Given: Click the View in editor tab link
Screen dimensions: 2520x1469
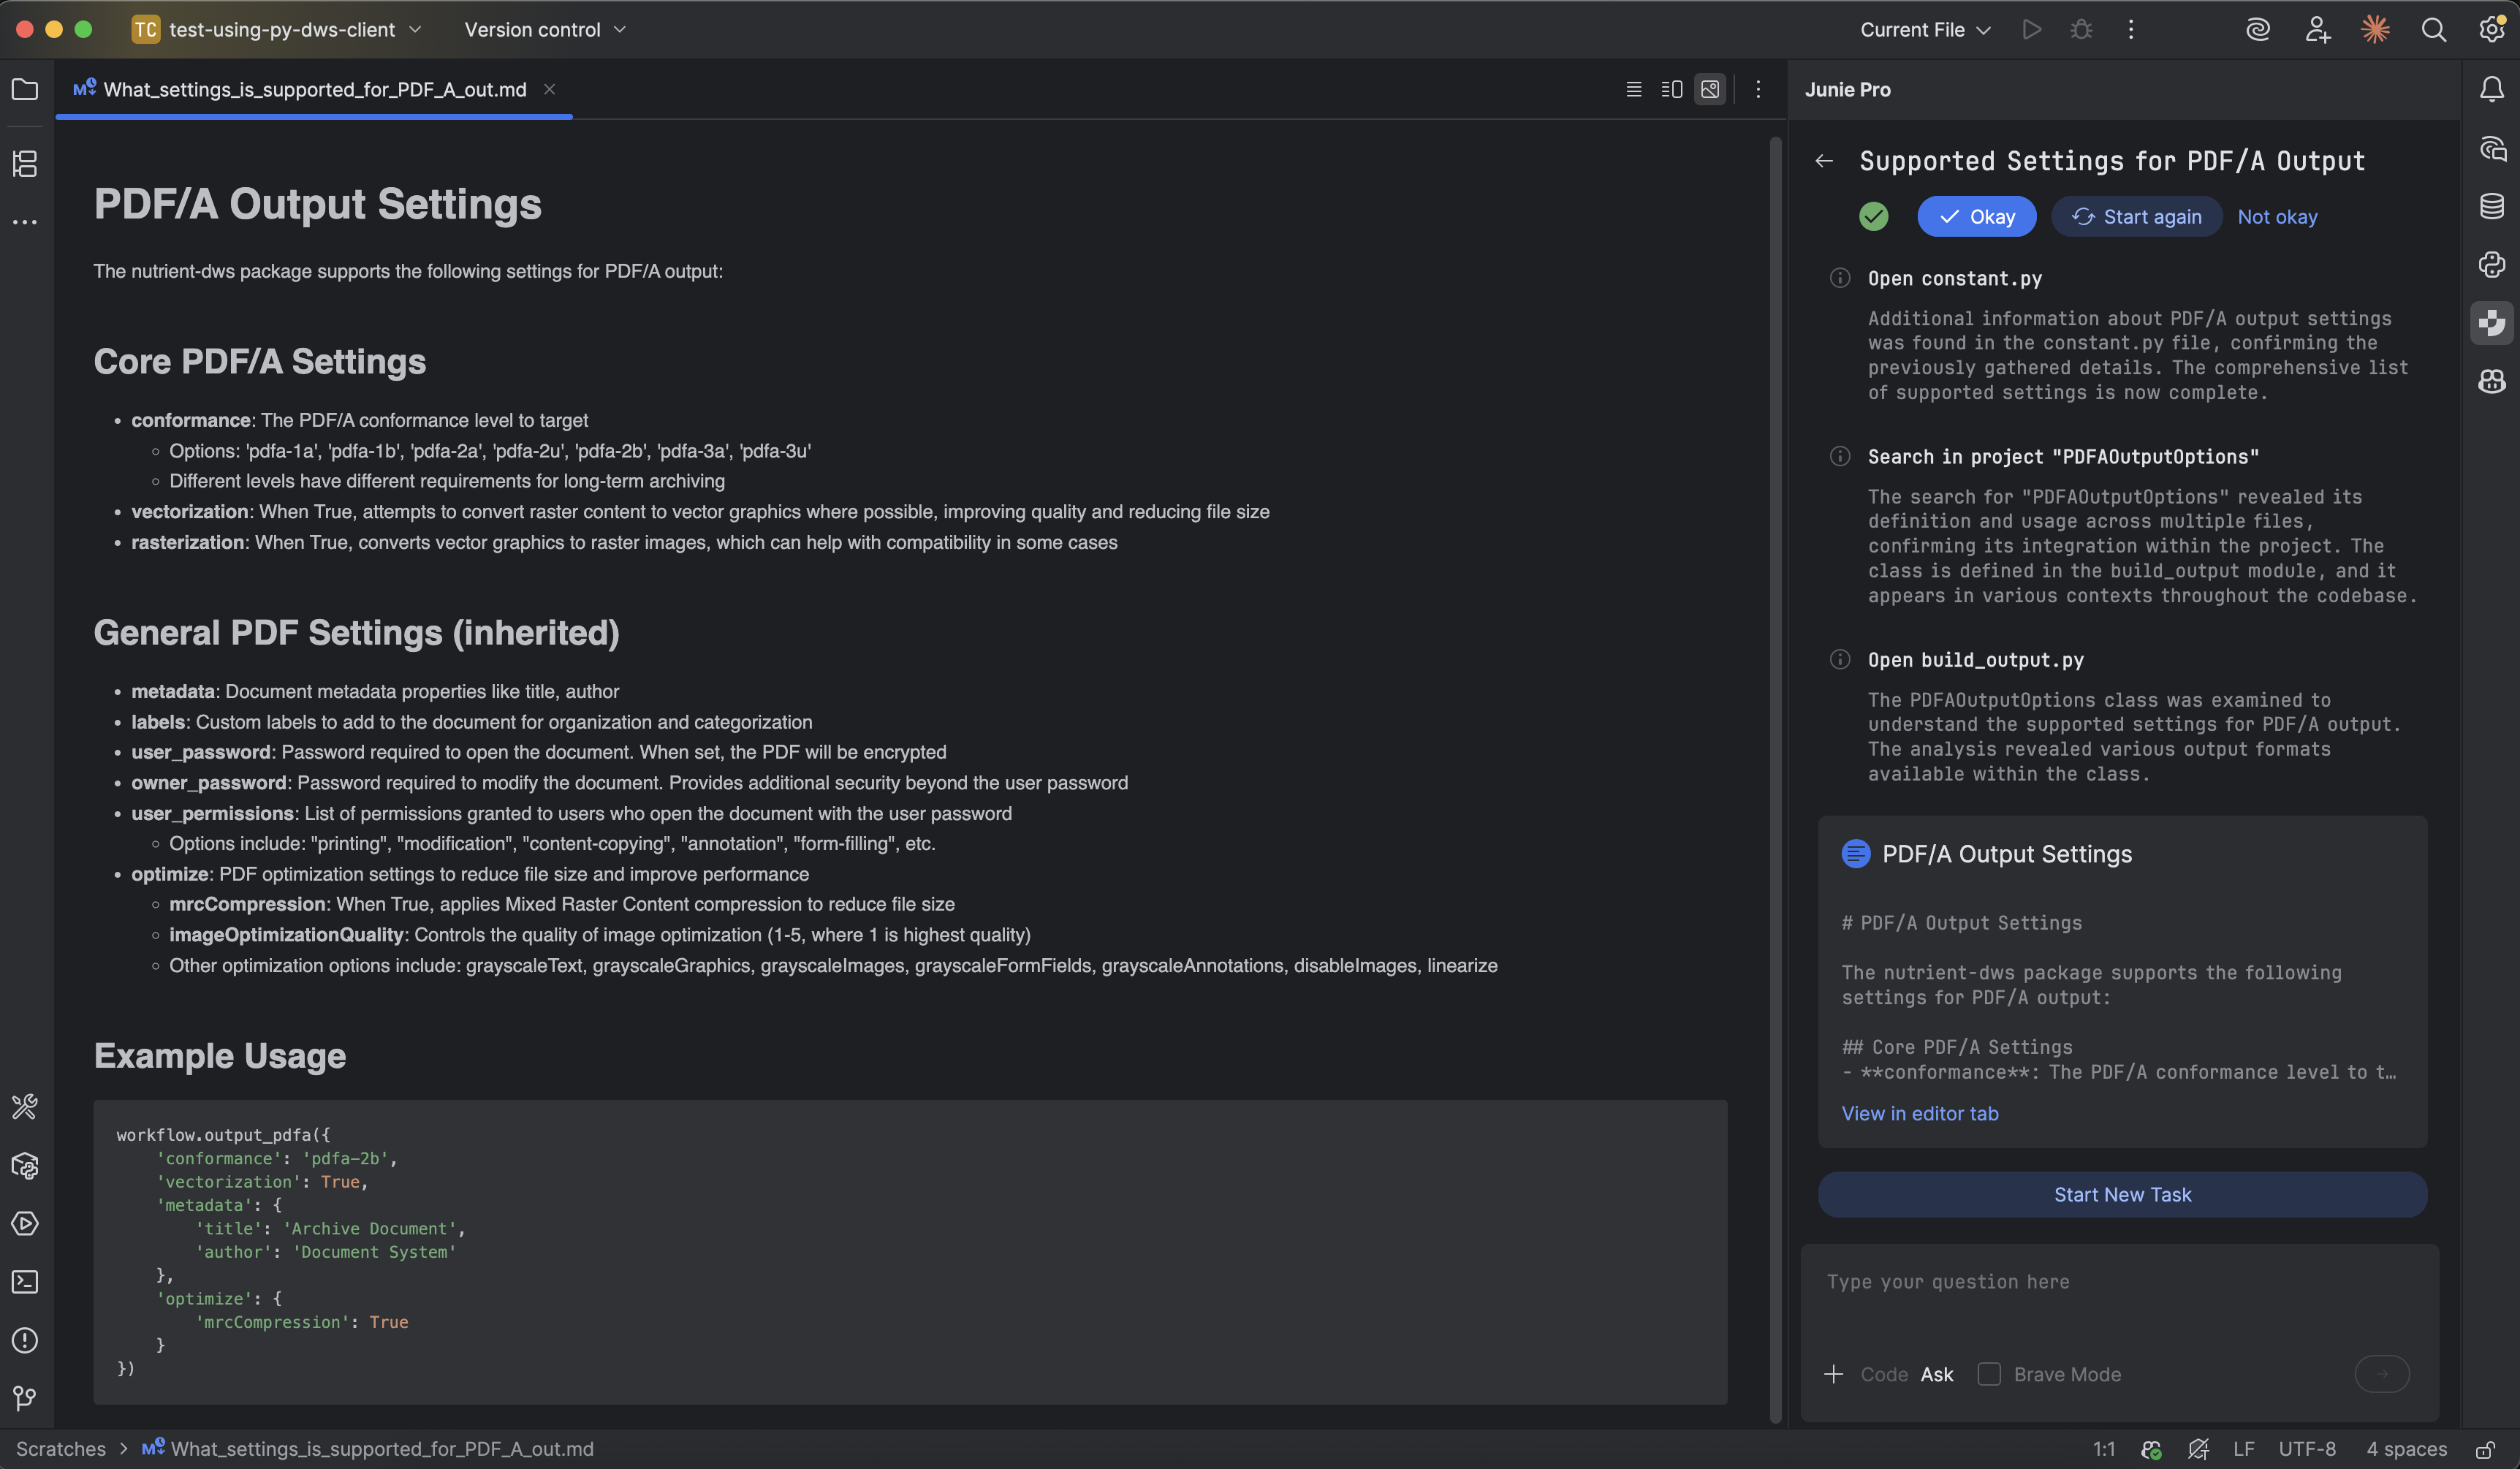Looking at the screenshot, I should coord(1919,1113).
